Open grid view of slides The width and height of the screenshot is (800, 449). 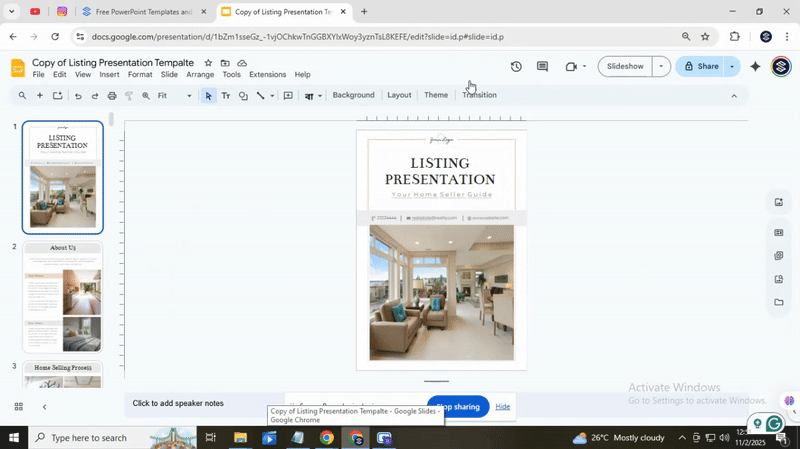coord(18,407)
